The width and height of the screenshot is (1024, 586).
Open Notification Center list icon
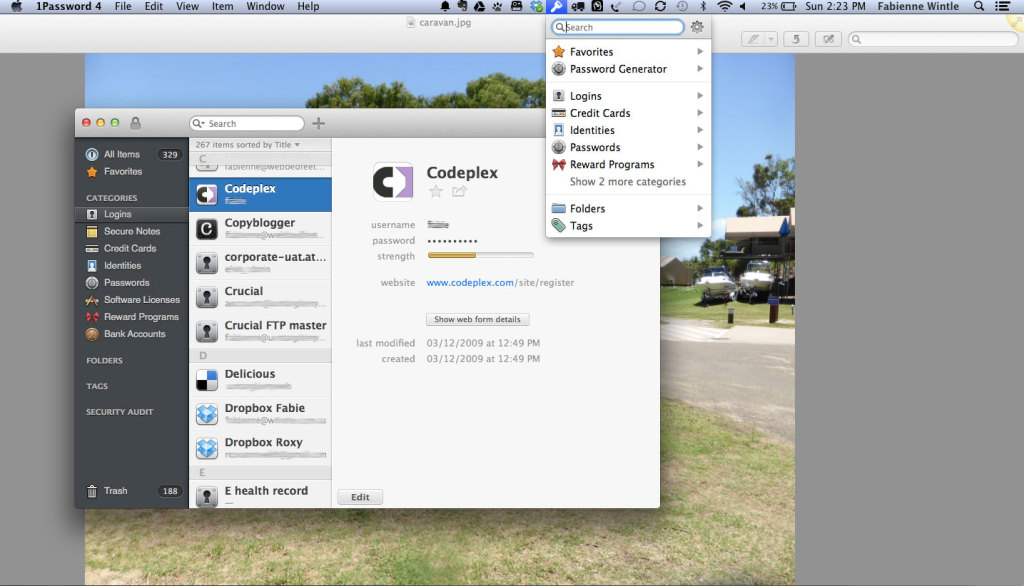[1002, 7]
